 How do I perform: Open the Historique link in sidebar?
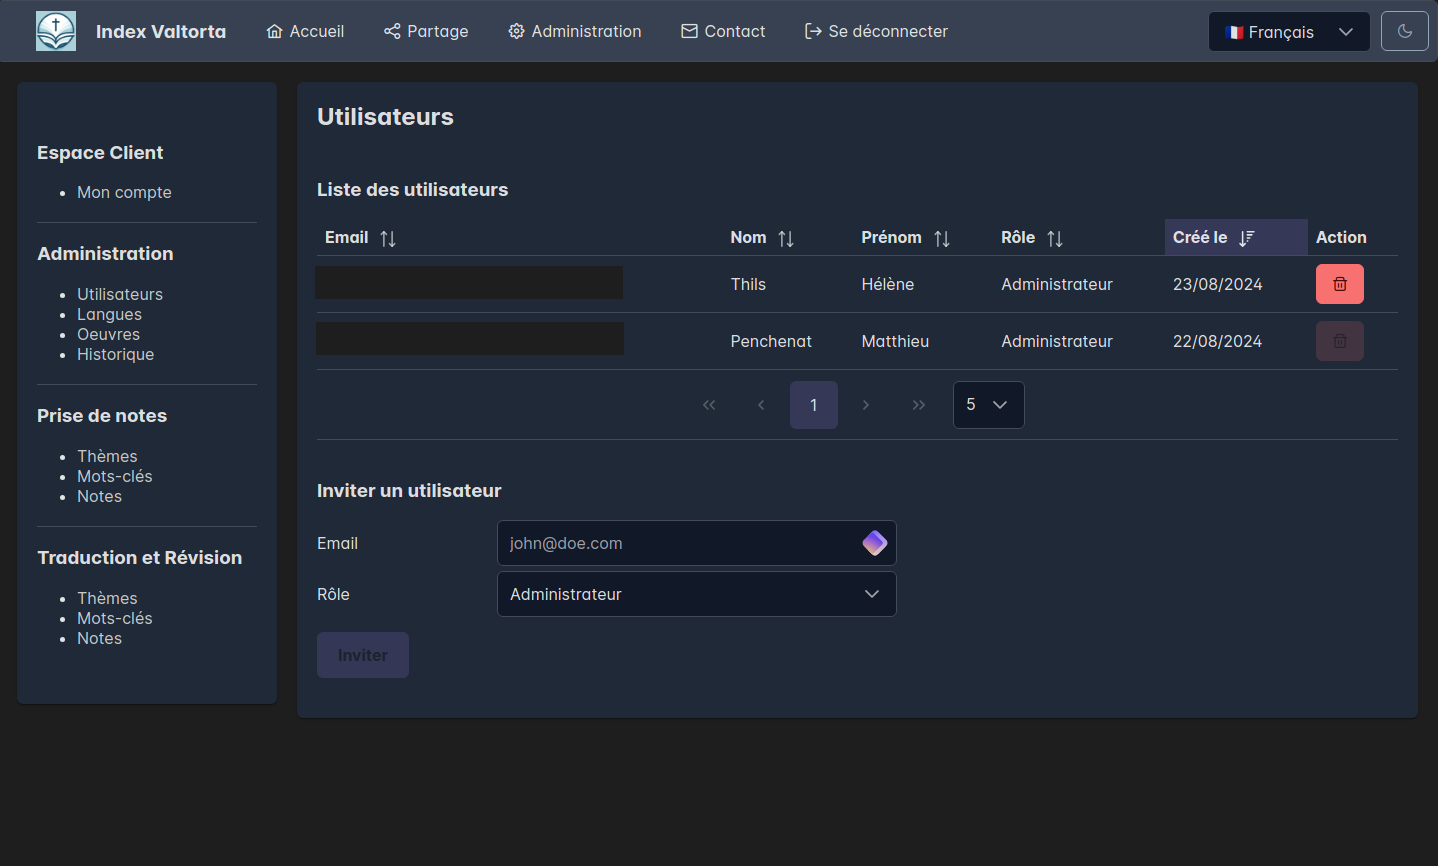115,354
